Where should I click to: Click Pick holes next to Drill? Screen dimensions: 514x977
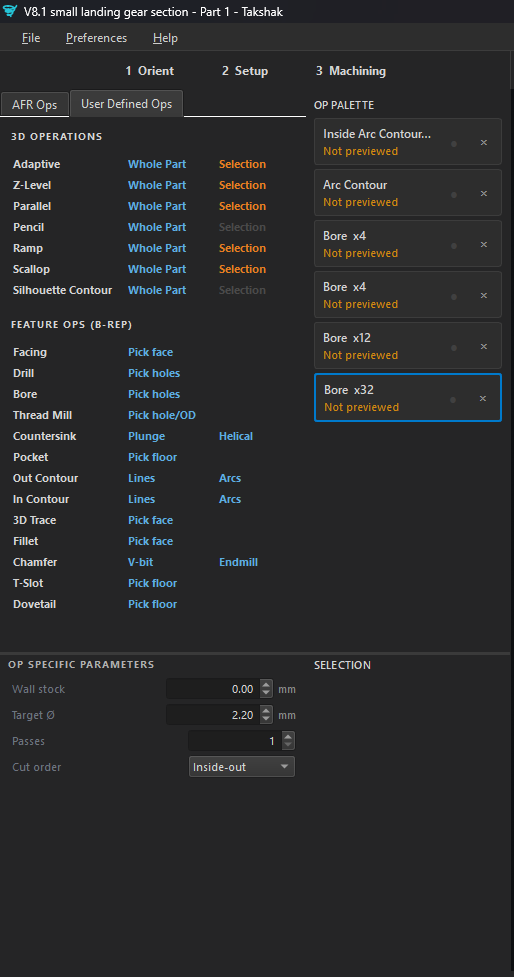pyautogui.click(x=154, y=373)
